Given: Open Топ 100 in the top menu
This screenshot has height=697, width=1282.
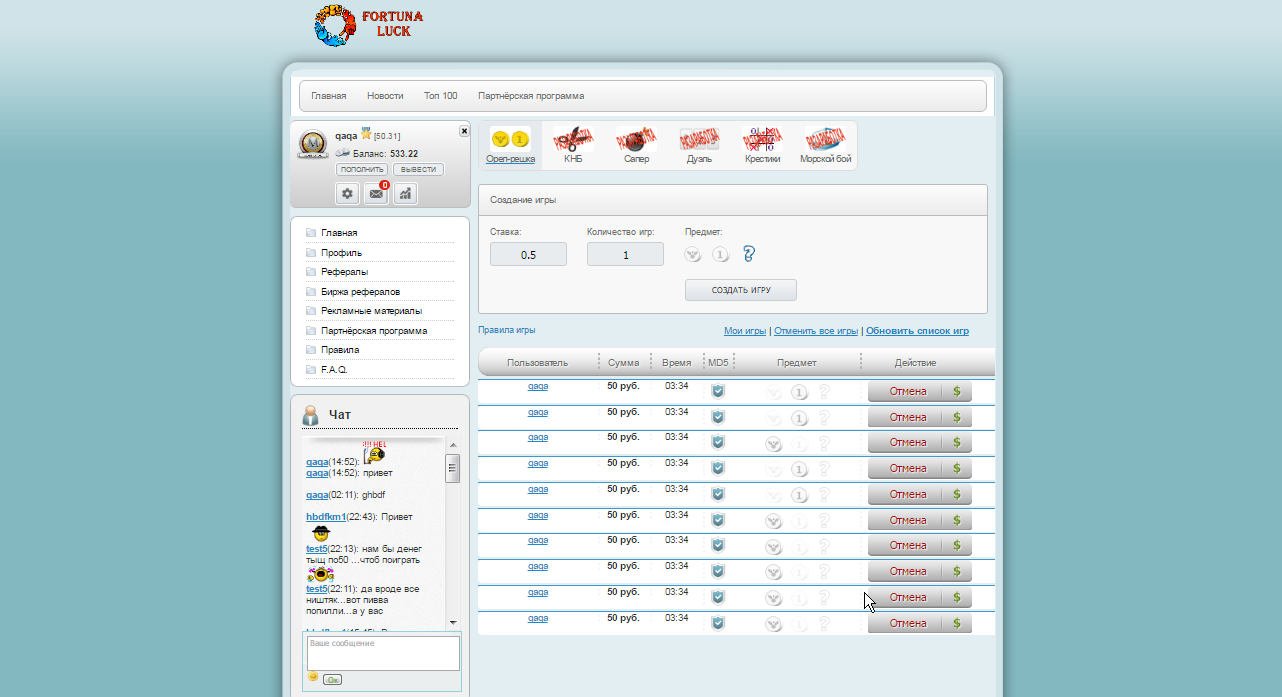Looking at the screenshot, I should point(440,96).
